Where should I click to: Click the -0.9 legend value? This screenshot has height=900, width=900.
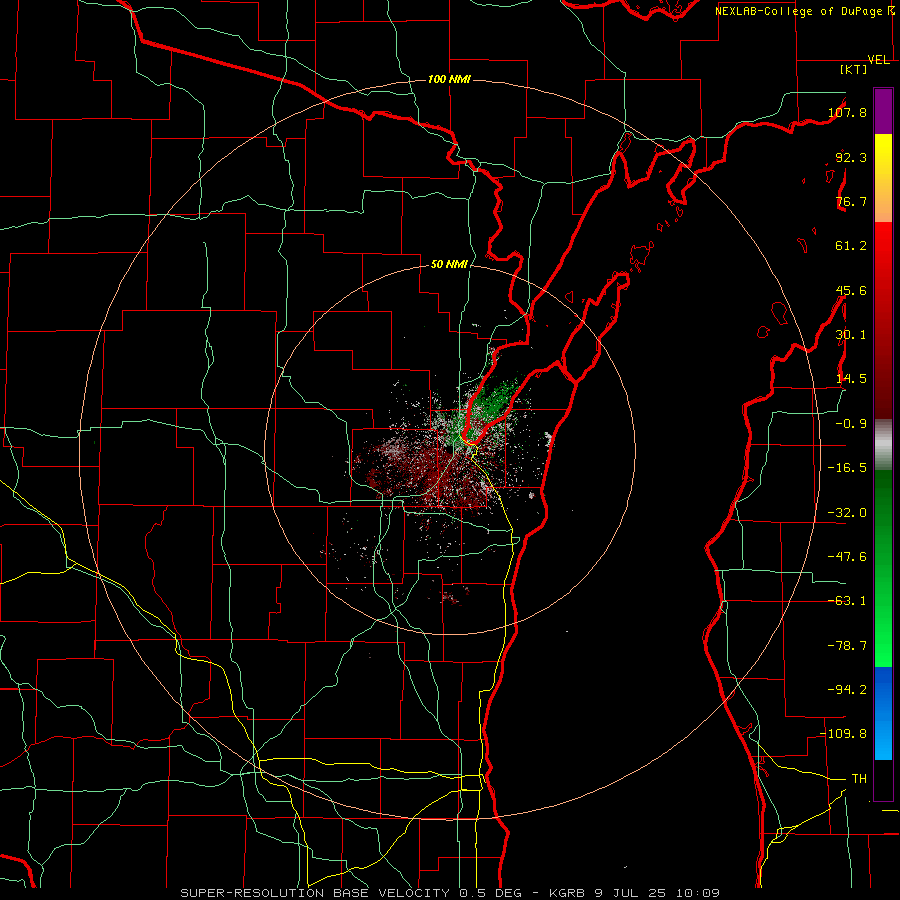tap(851, 424)
